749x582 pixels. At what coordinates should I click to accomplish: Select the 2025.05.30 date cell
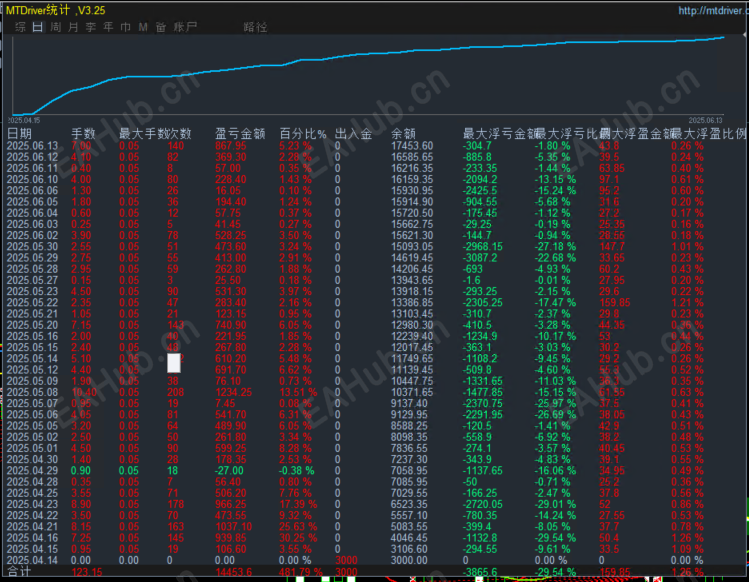(x=32, y=247)
